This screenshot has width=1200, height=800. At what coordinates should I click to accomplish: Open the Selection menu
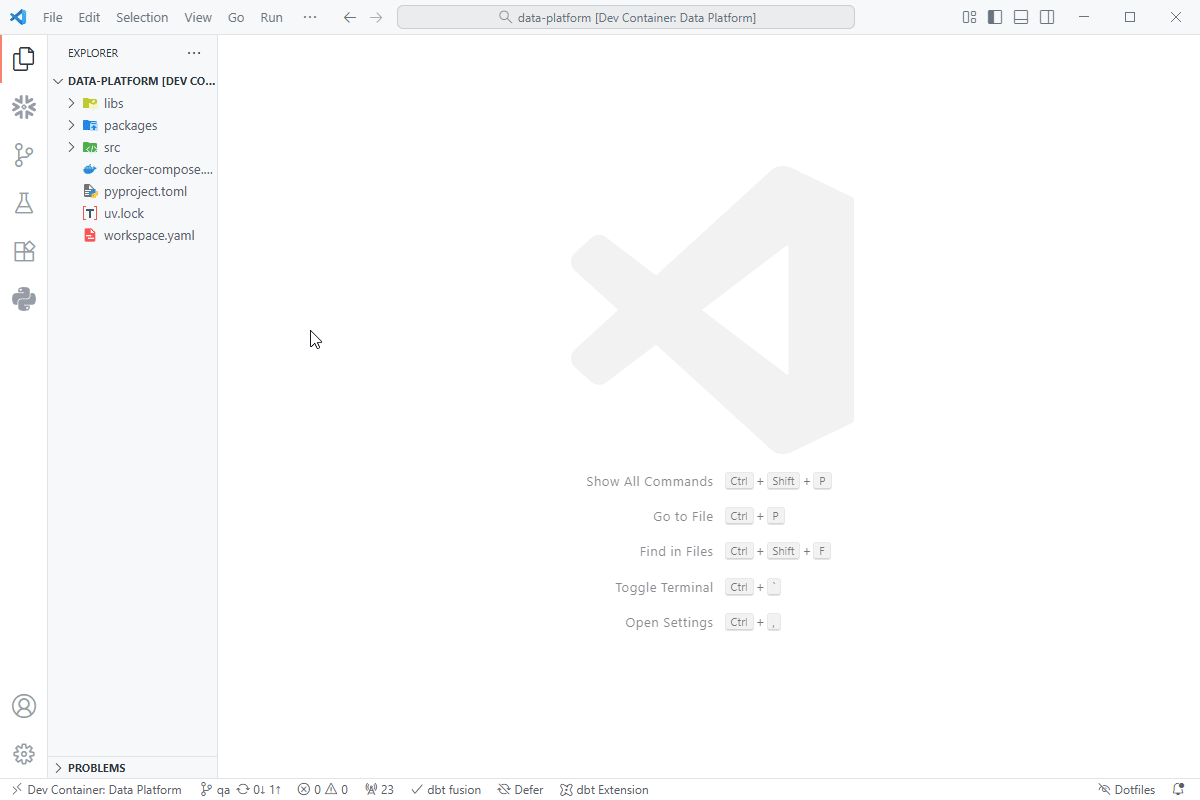click(142, 17)
